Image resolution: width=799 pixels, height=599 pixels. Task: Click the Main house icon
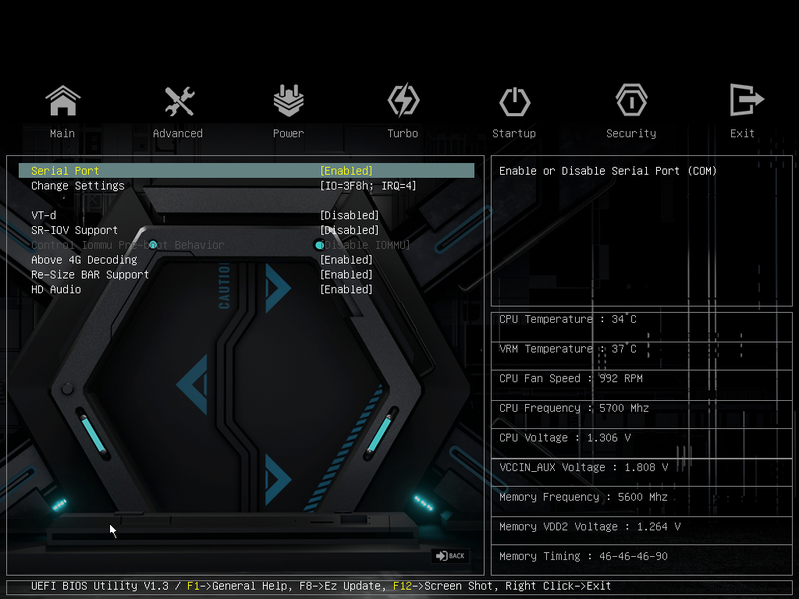pos(63,100)
